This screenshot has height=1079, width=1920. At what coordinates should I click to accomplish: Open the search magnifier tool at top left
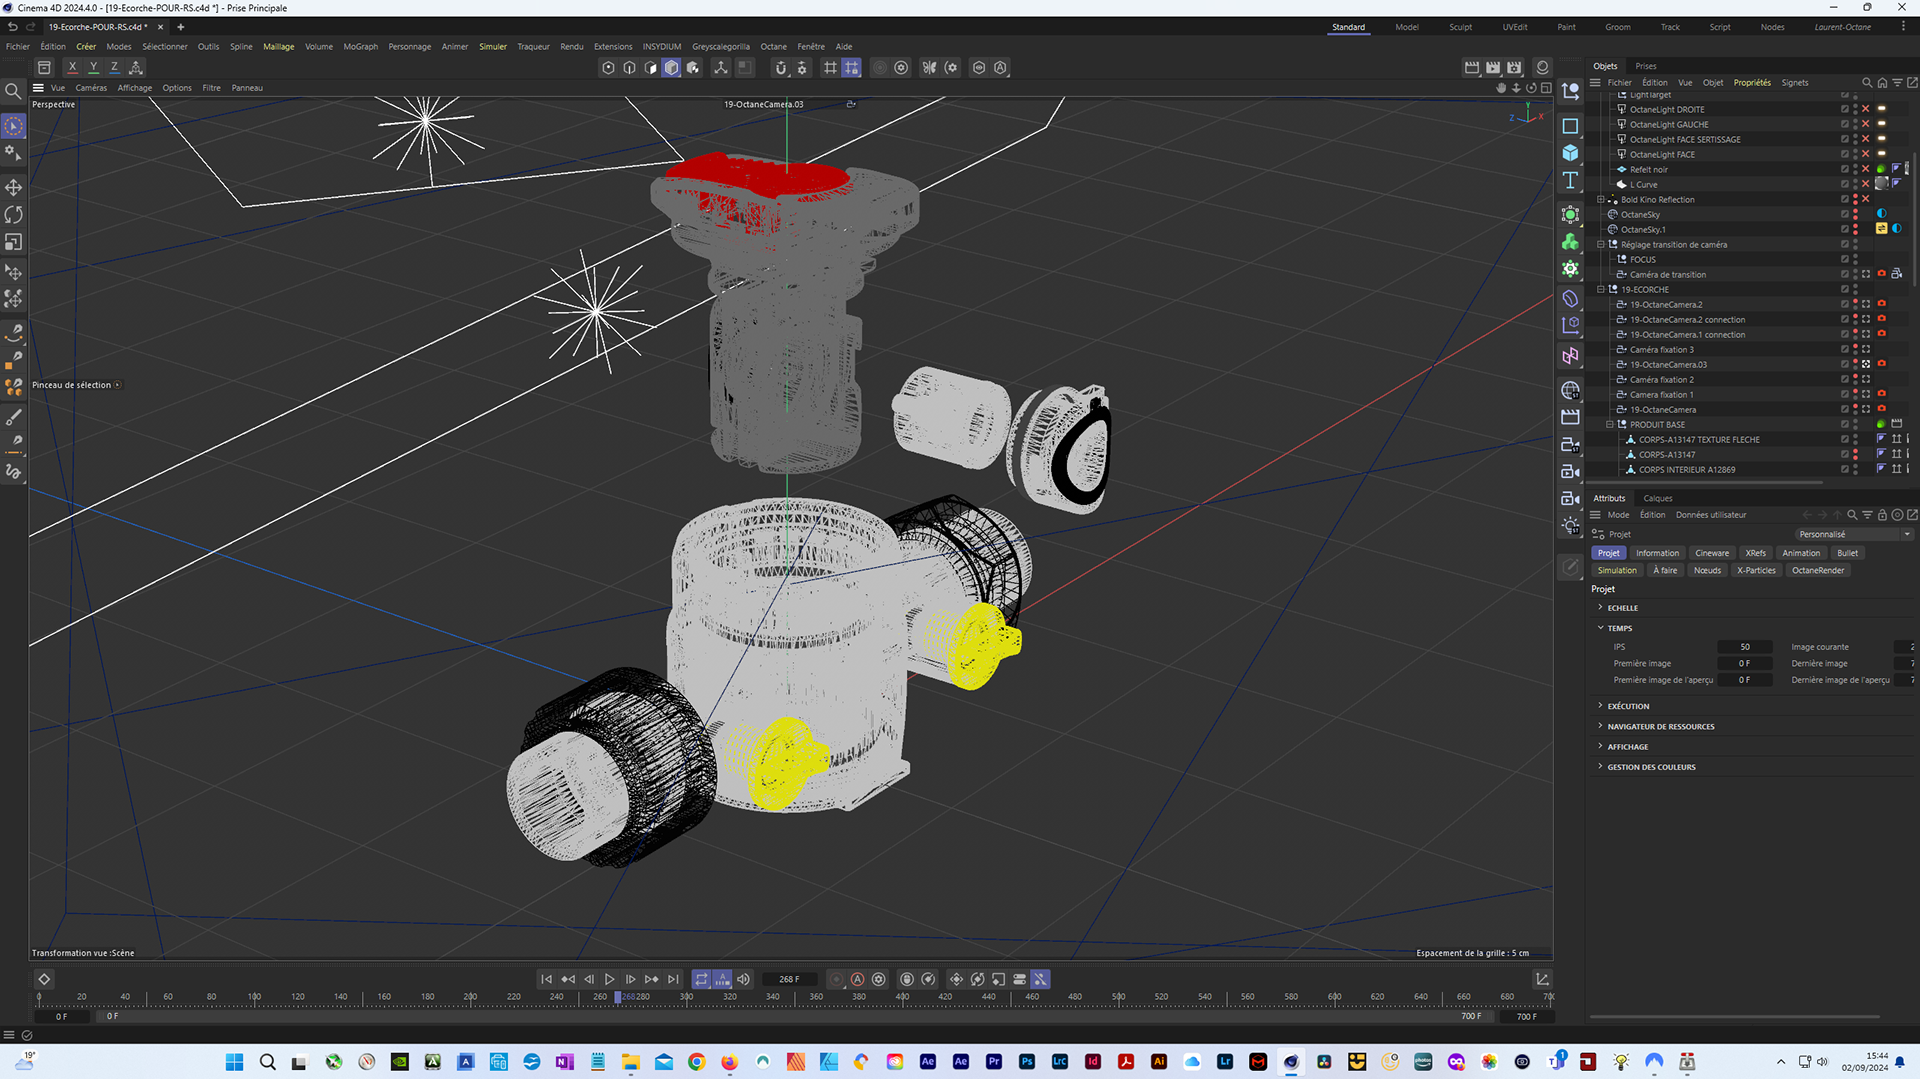pyautogui.click(x=14, y=91)
